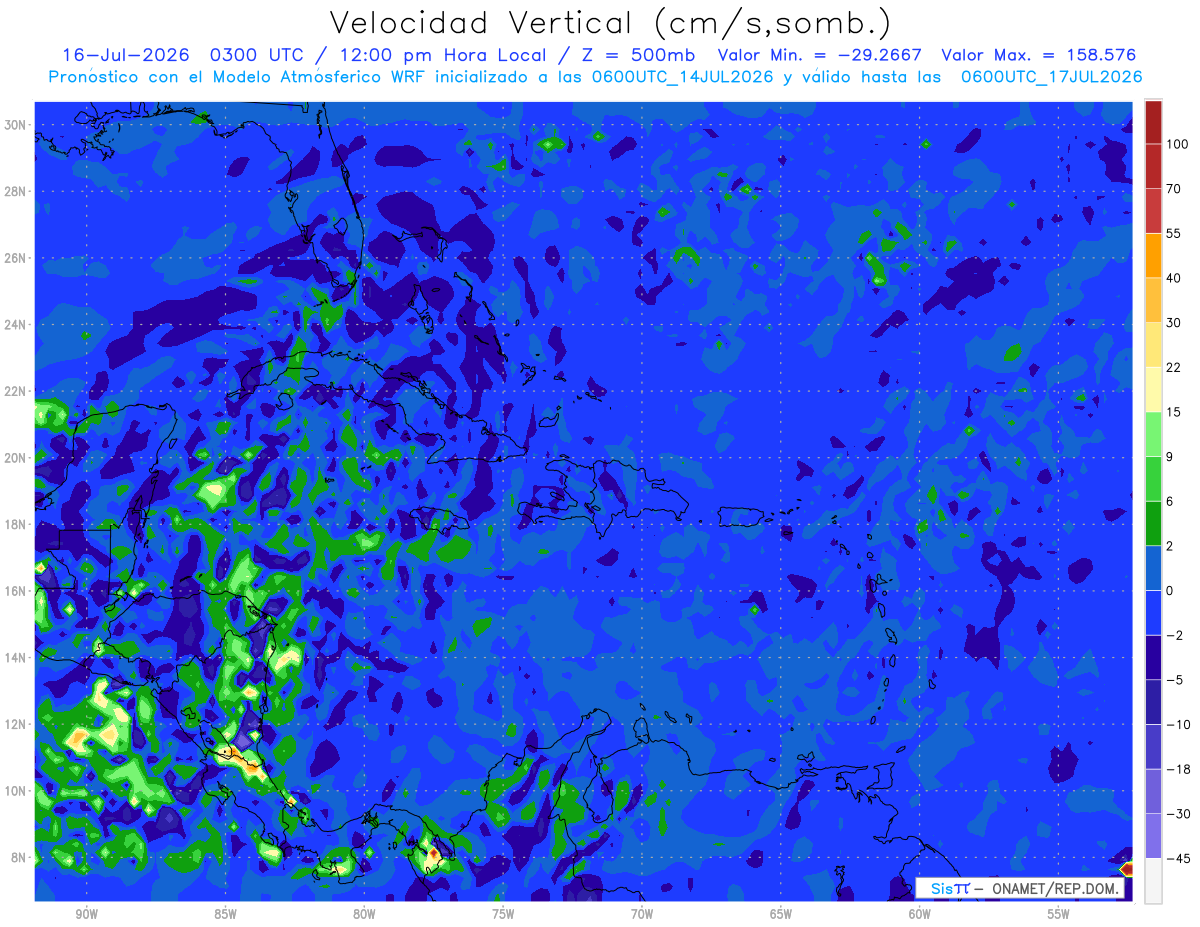
Task: Click the colorbar label '-10'
Action: (1177, 725)
